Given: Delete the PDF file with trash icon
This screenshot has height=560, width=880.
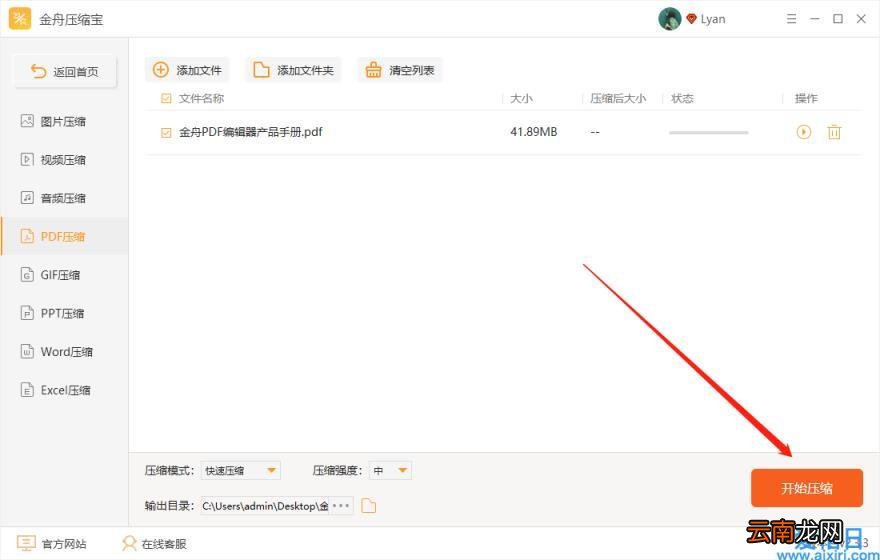Looking at the screenshot, I should pos(835,132).
